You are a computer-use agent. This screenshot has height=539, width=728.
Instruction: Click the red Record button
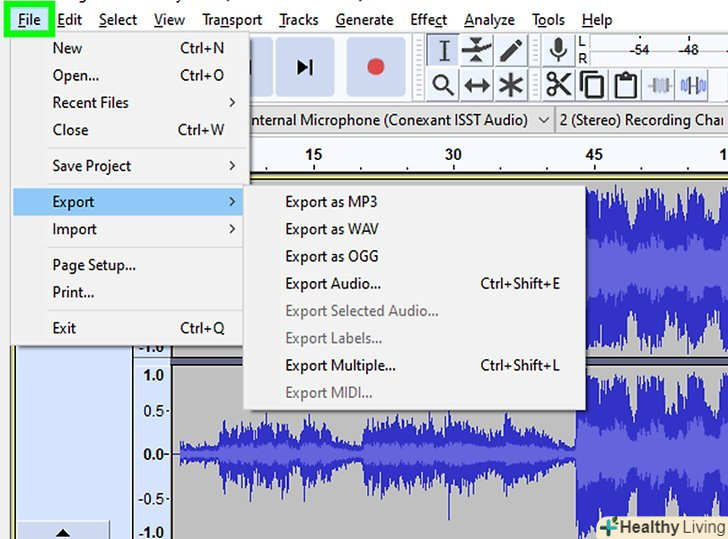click(x=375, y=66)
